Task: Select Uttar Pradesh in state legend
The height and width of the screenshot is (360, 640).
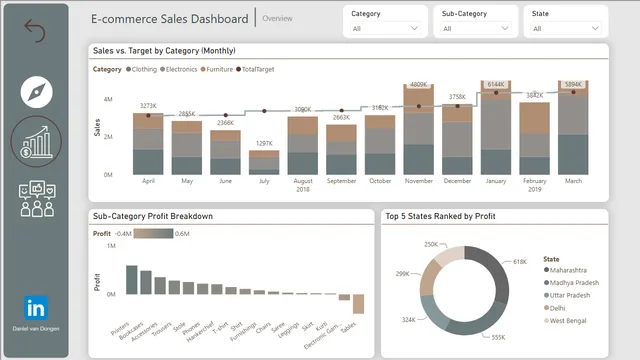Action: click(567, 296)
